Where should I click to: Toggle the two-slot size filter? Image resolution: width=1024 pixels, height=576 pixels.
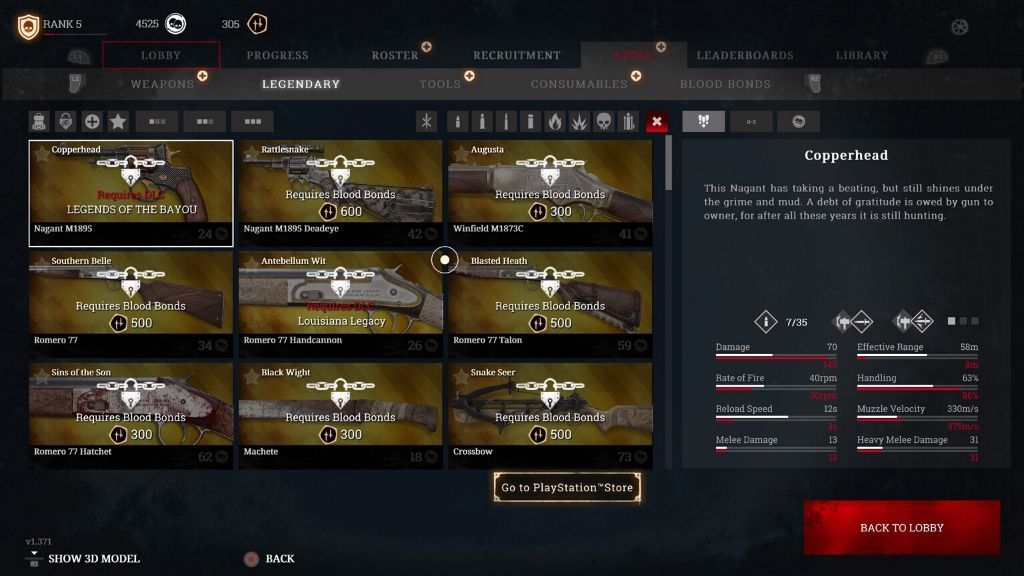(205, 121)
